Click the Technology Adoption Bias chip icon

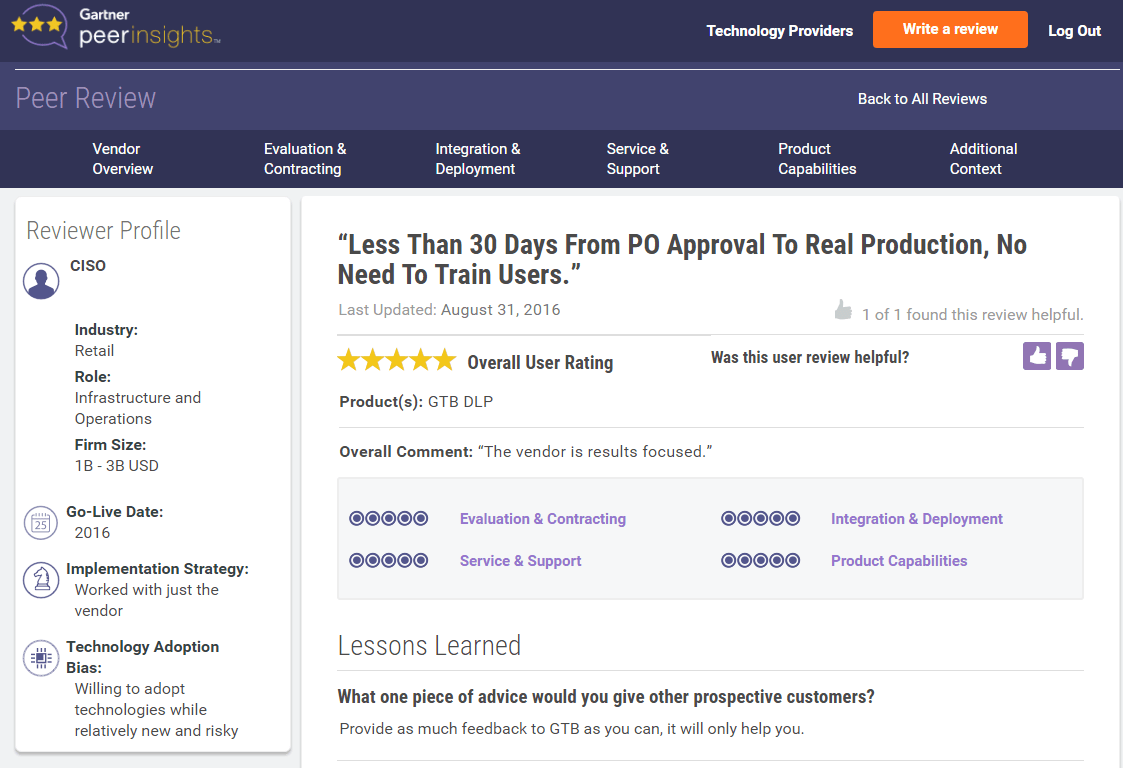(x=41, y=658)
